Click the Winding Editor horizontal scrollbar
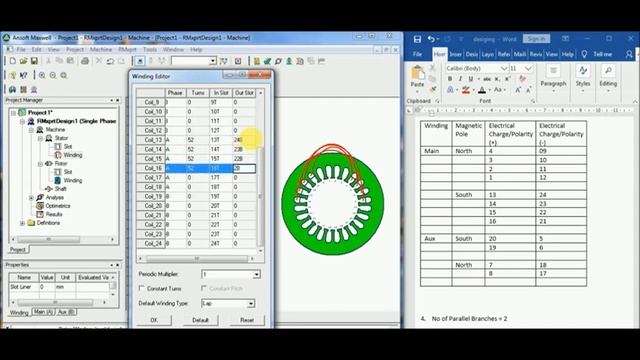This screenshot has width=640, height=360. 196,258
